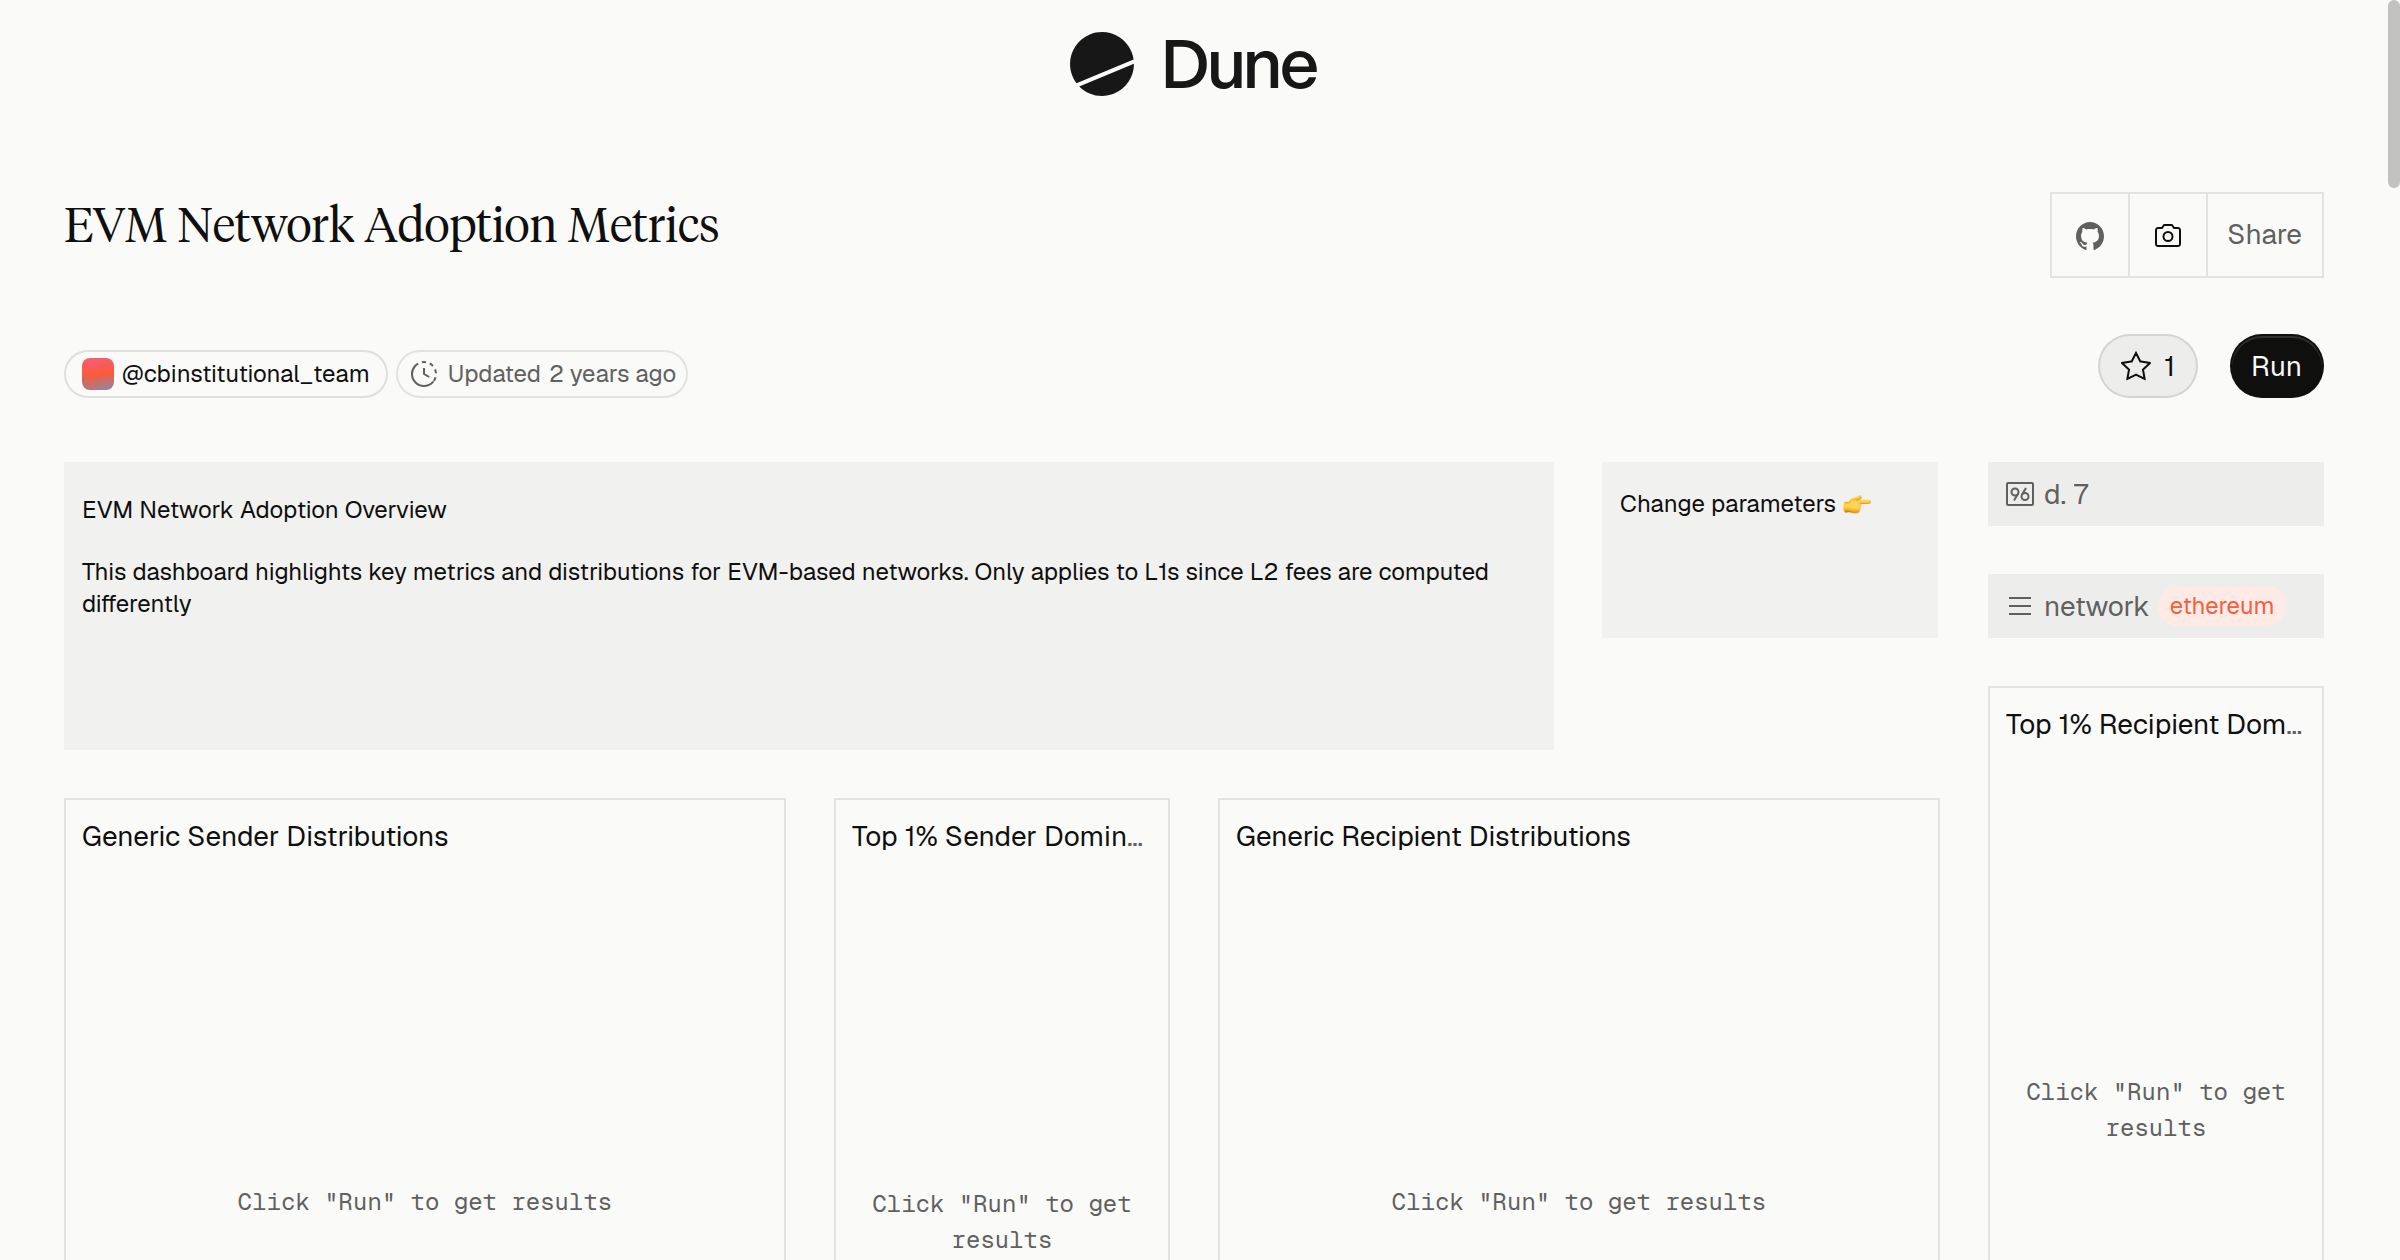
Task: Open the network ethereum dropdown
Action: (x=2155, y=606)
